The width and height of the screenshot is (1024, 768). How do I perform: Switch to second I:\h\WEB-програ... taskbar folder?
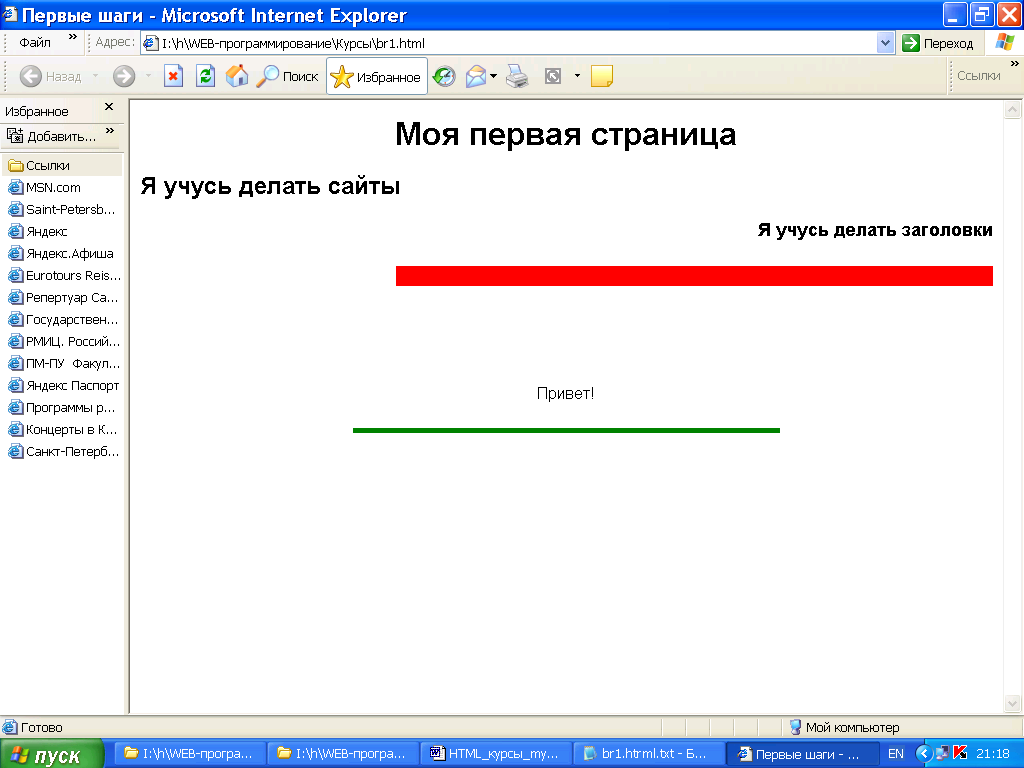coord(343,754)
